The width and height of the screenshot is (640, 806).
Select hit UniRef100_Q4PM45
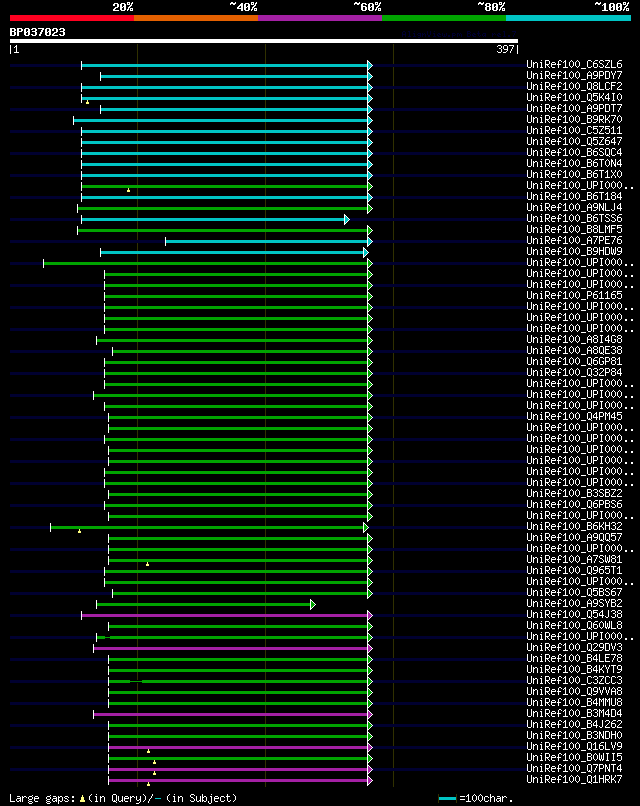(574, 417)
